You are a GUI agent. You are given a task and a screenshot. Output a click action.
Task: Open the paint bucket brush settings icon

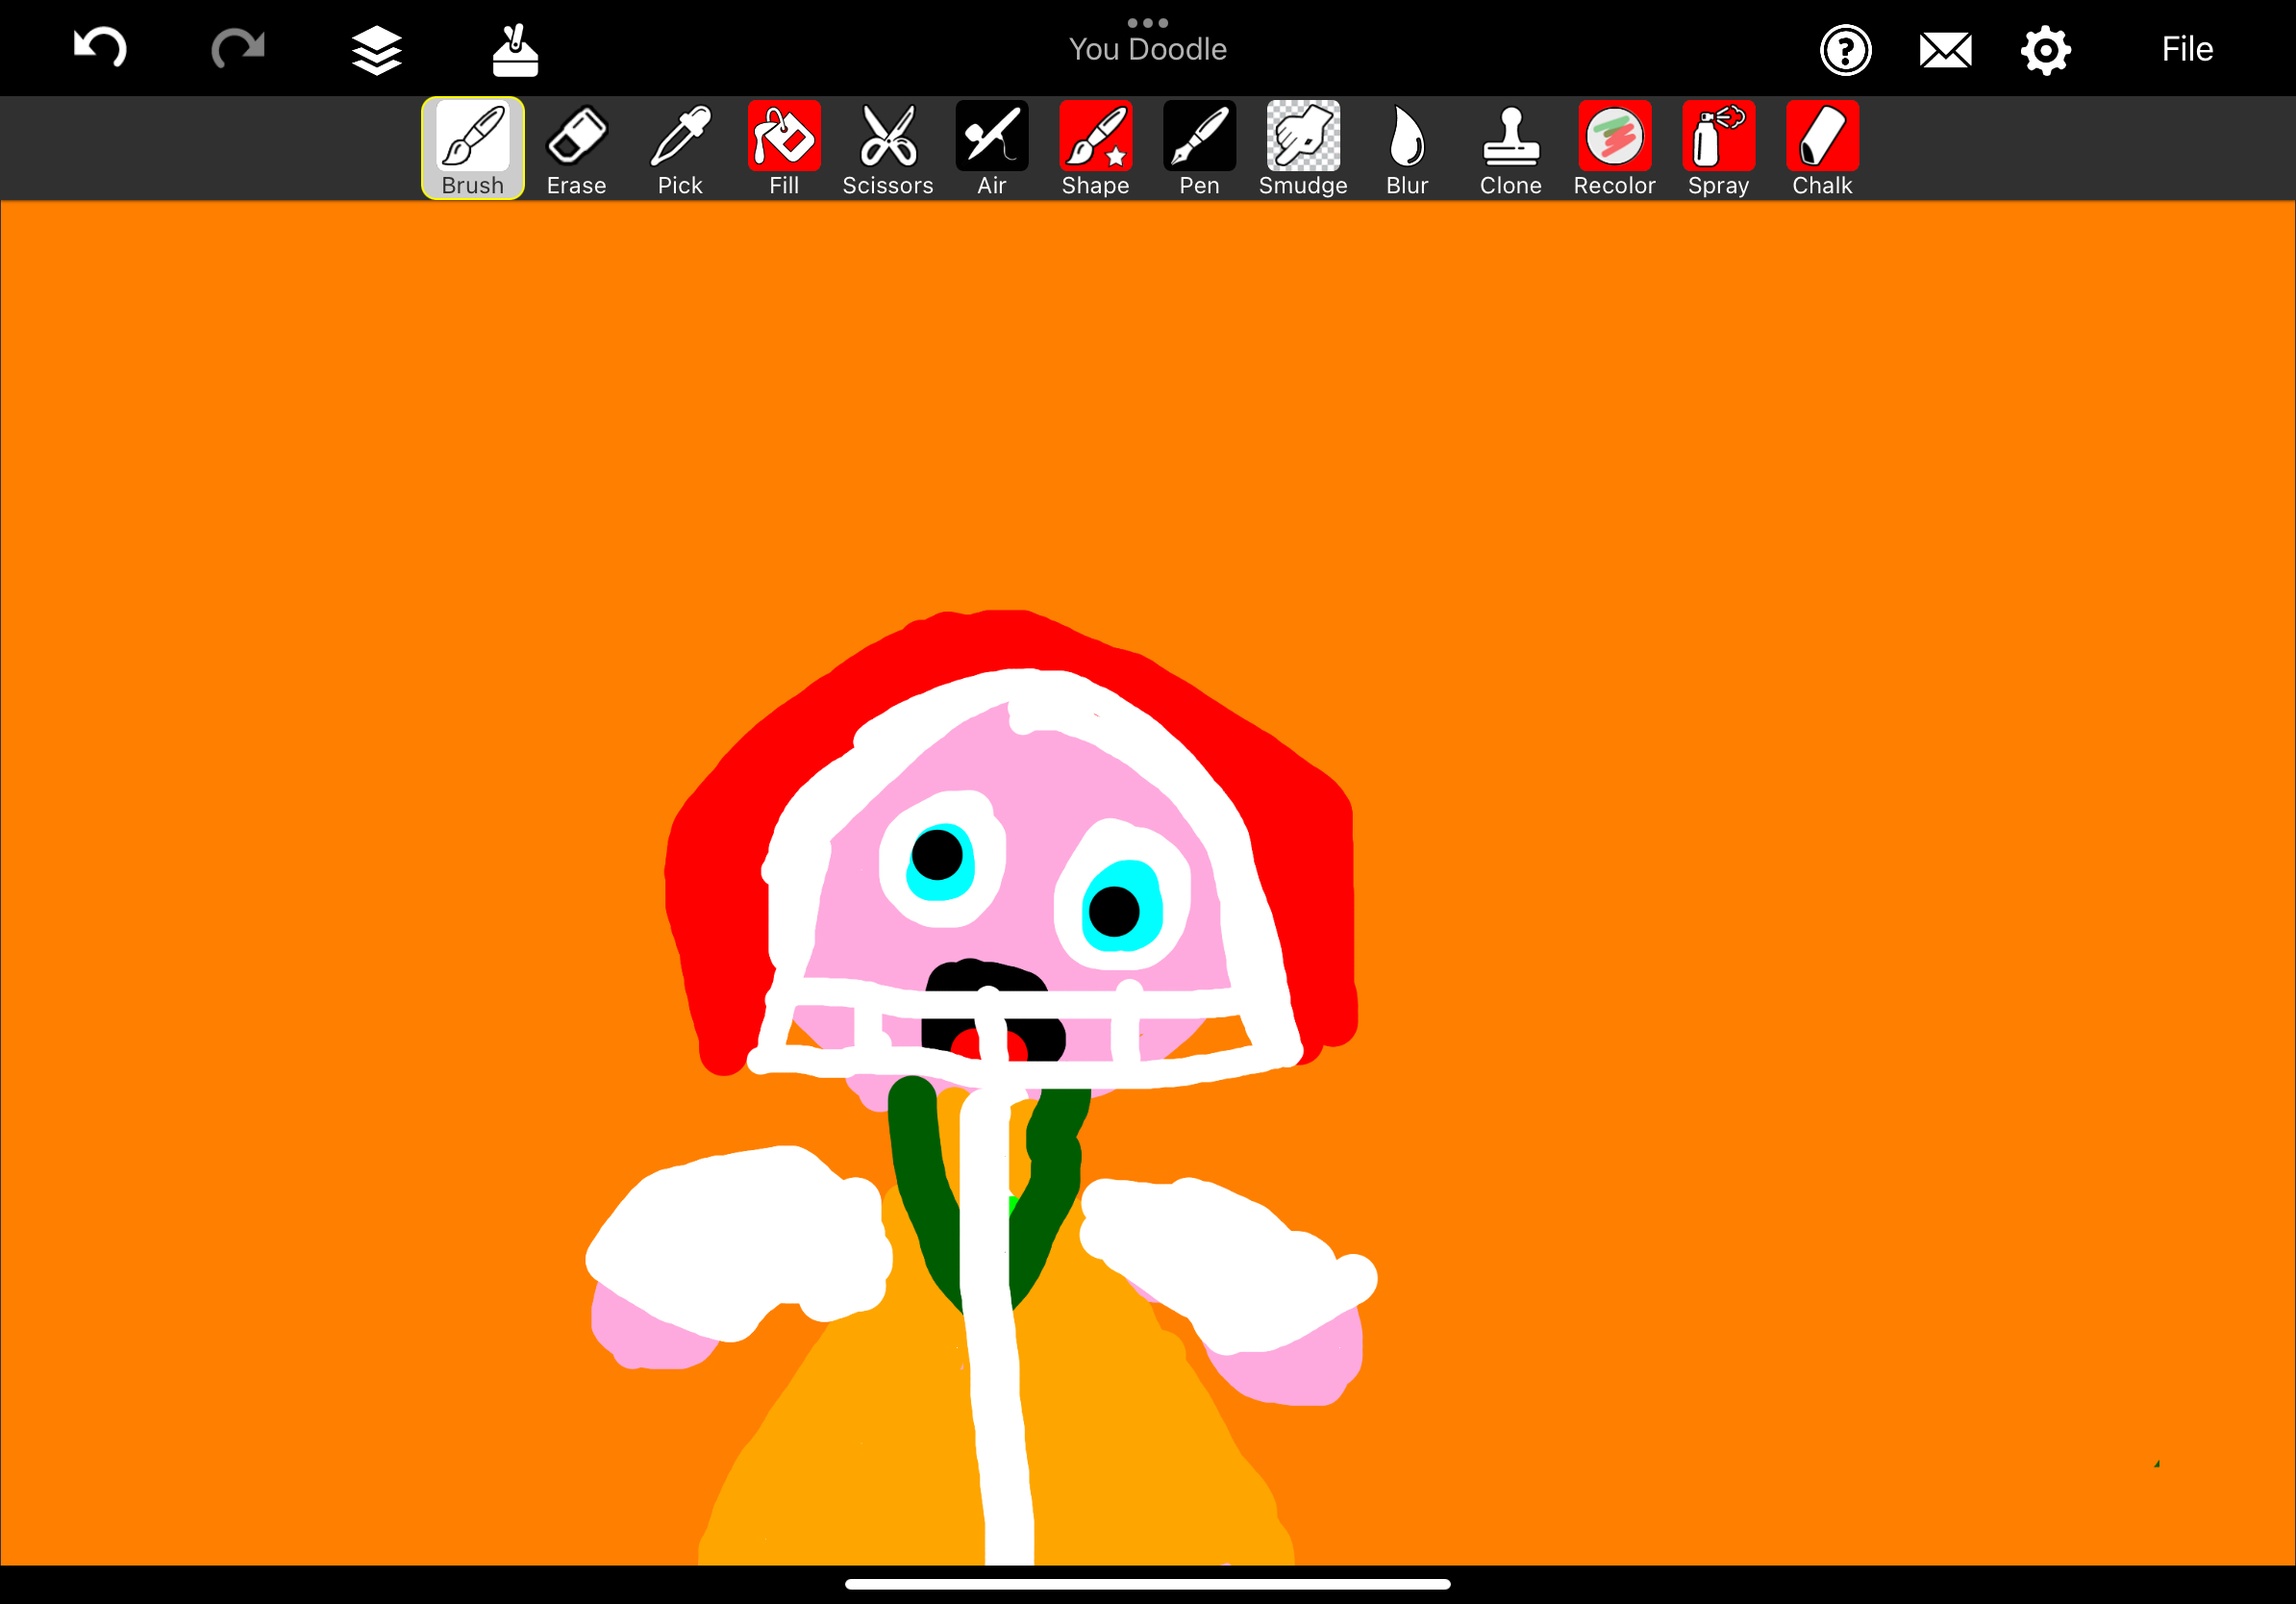click(x=515, y=50)
